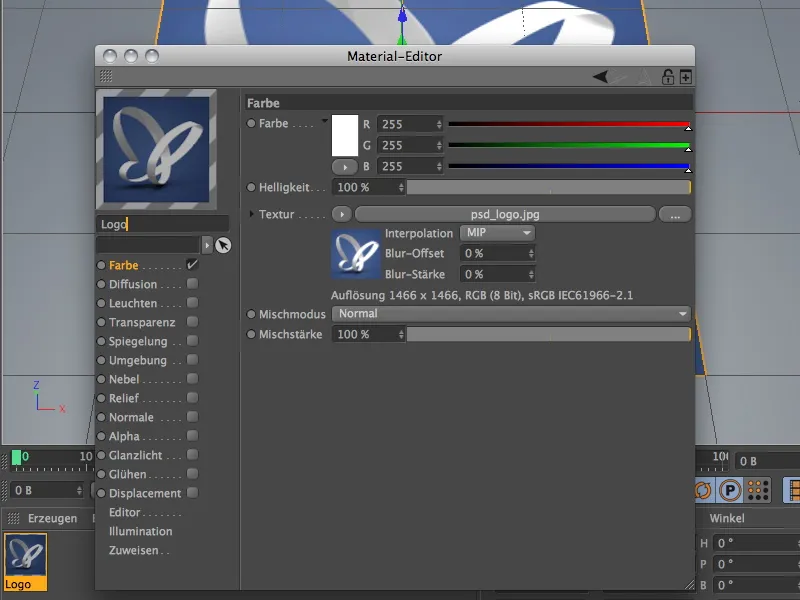
Task: Click the arrow button below color swatch
Action: [344, 167]
